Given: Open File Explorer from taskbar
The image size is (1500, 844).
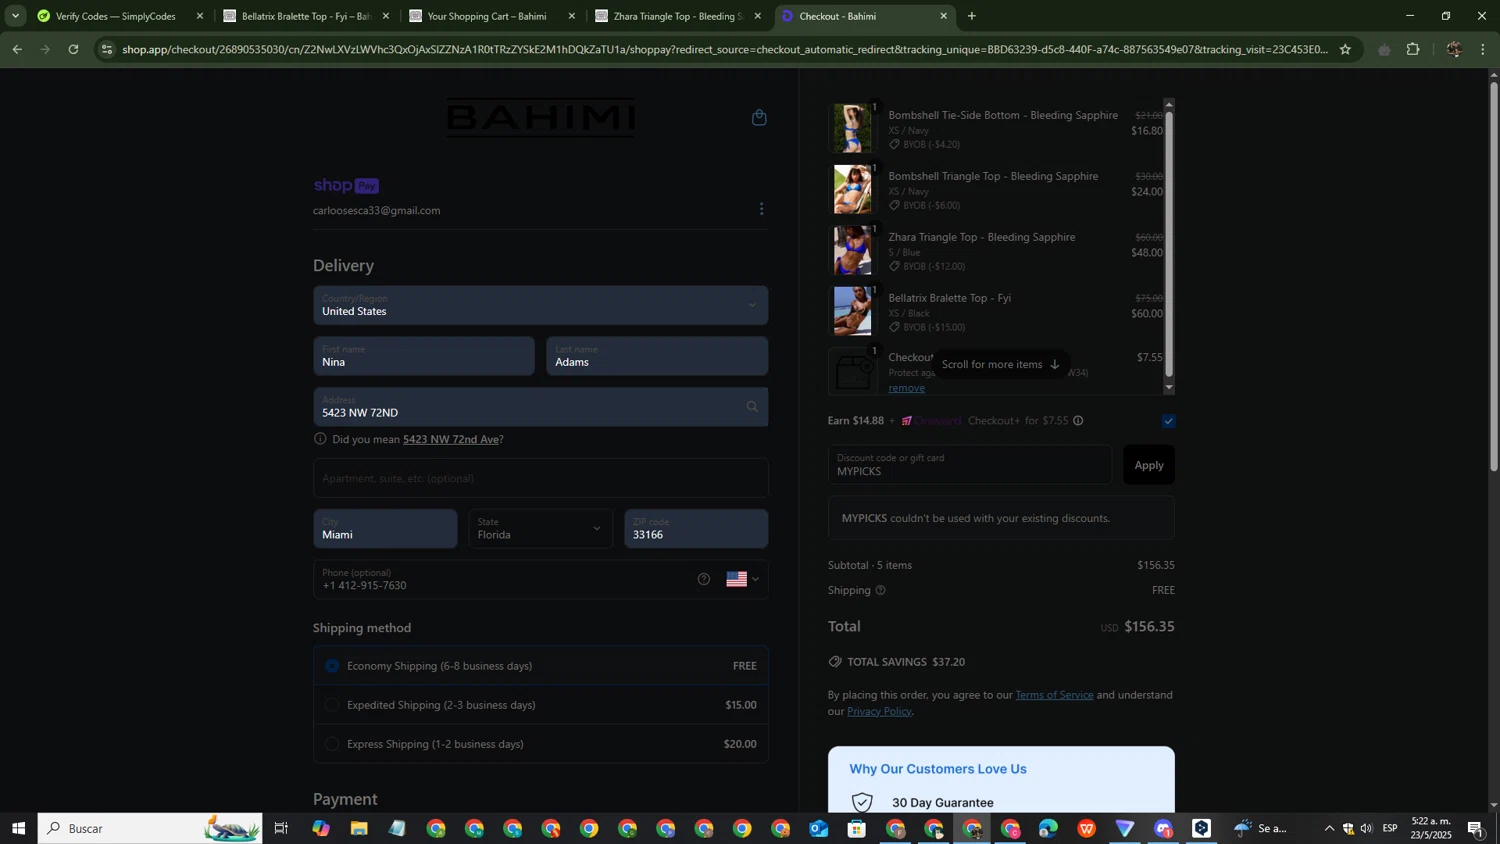Looking at the screenshot, I should pyautogui.click(x=359, y=828).
